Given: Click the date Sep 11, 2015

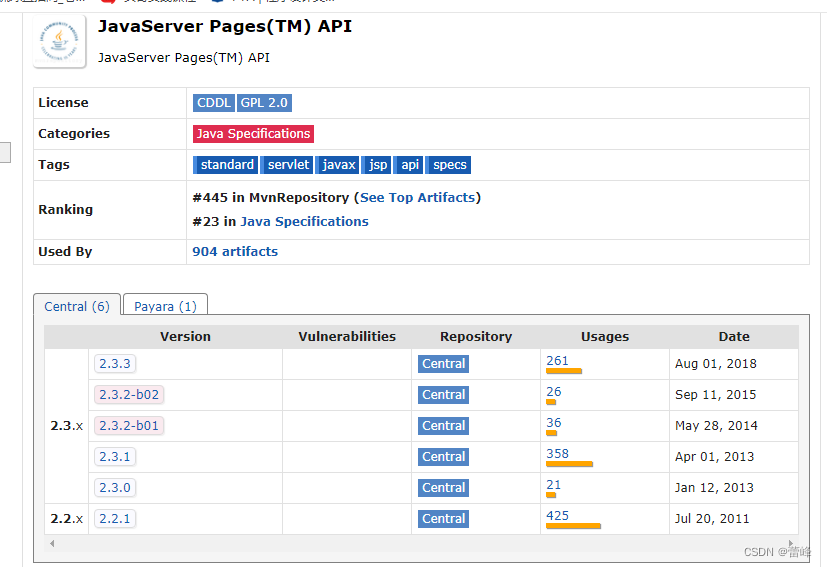Looking at the screenshot, I should click(716, 395).
